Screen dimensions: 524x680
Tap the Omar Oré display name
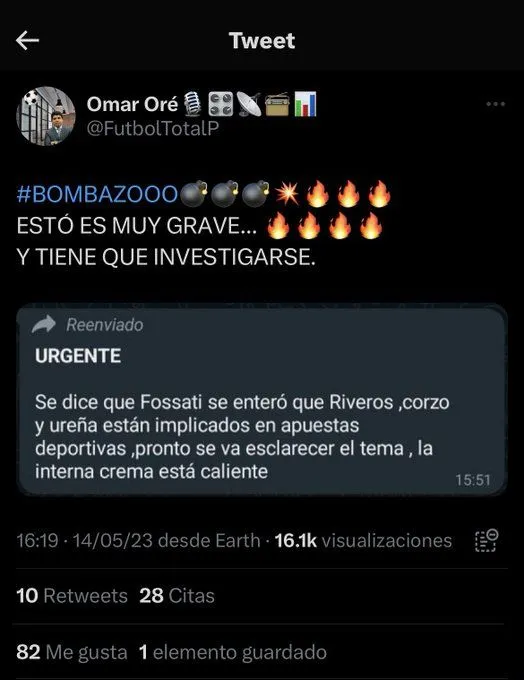tap(132, 104)
